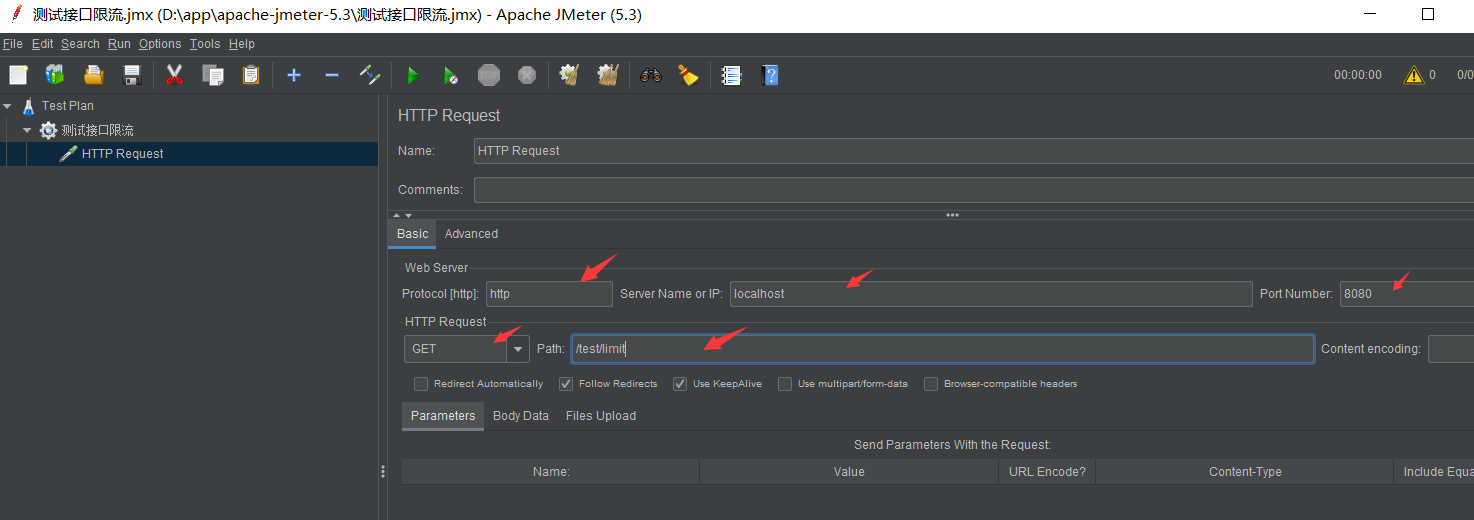
Task: Click the Save test plan floppy icon
Action: pyautogui.click(x=131, y=75)
